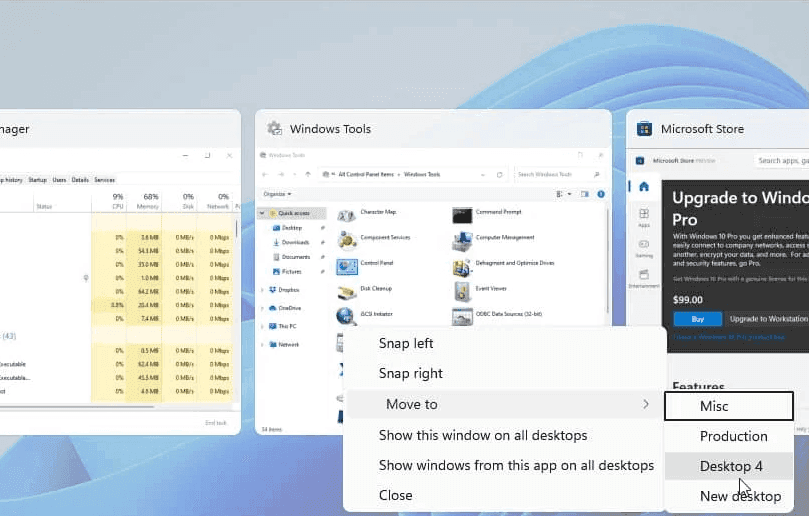The image size is (809, 516).
Task: Open the Windows 10 Pro product key link
Action: 729,337
